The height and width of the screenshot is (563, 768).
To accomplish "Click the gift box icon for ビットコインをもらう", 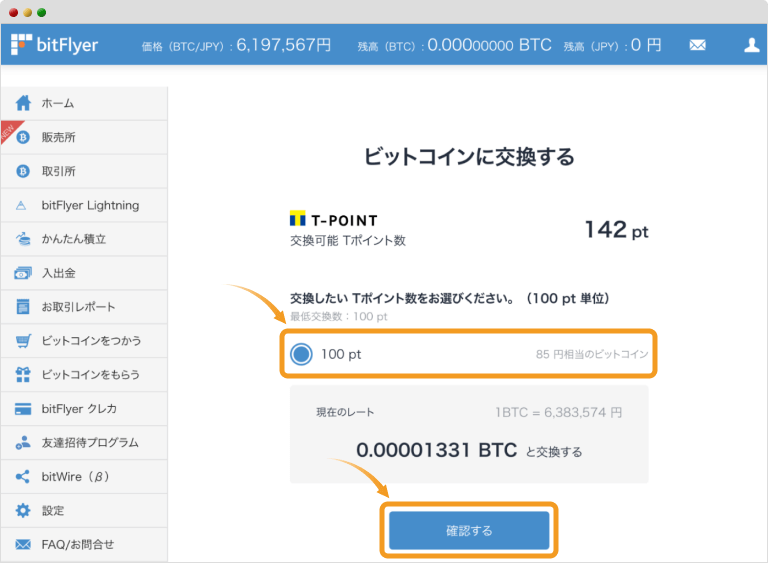I will click(x=23, y=374).
